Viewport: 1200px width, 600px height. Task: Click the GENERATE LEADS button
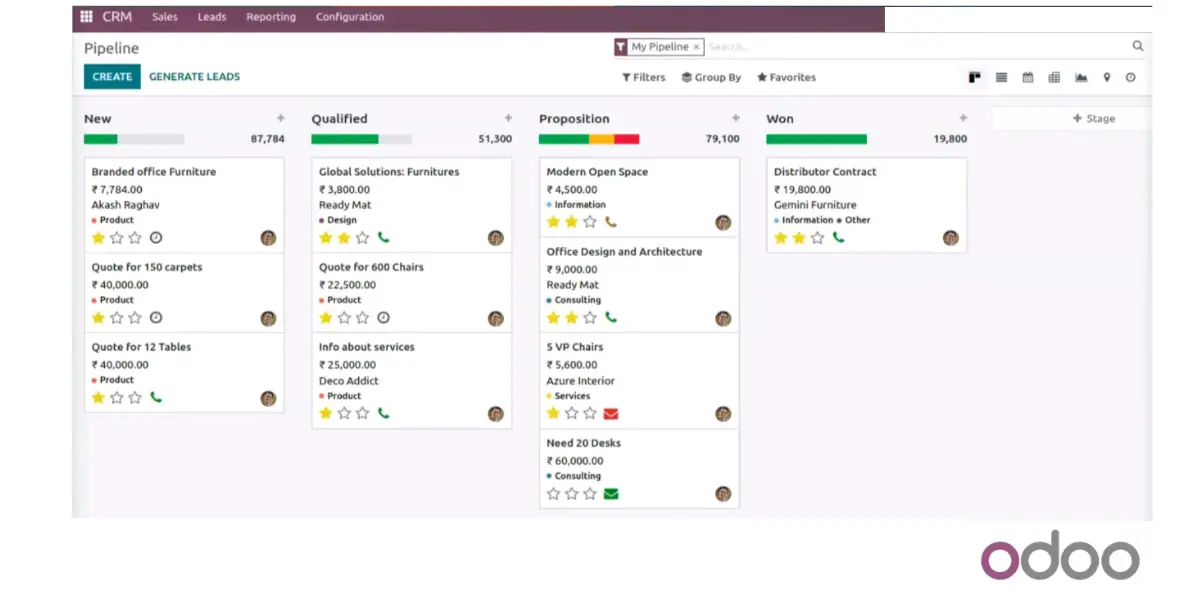pos(195,77)
